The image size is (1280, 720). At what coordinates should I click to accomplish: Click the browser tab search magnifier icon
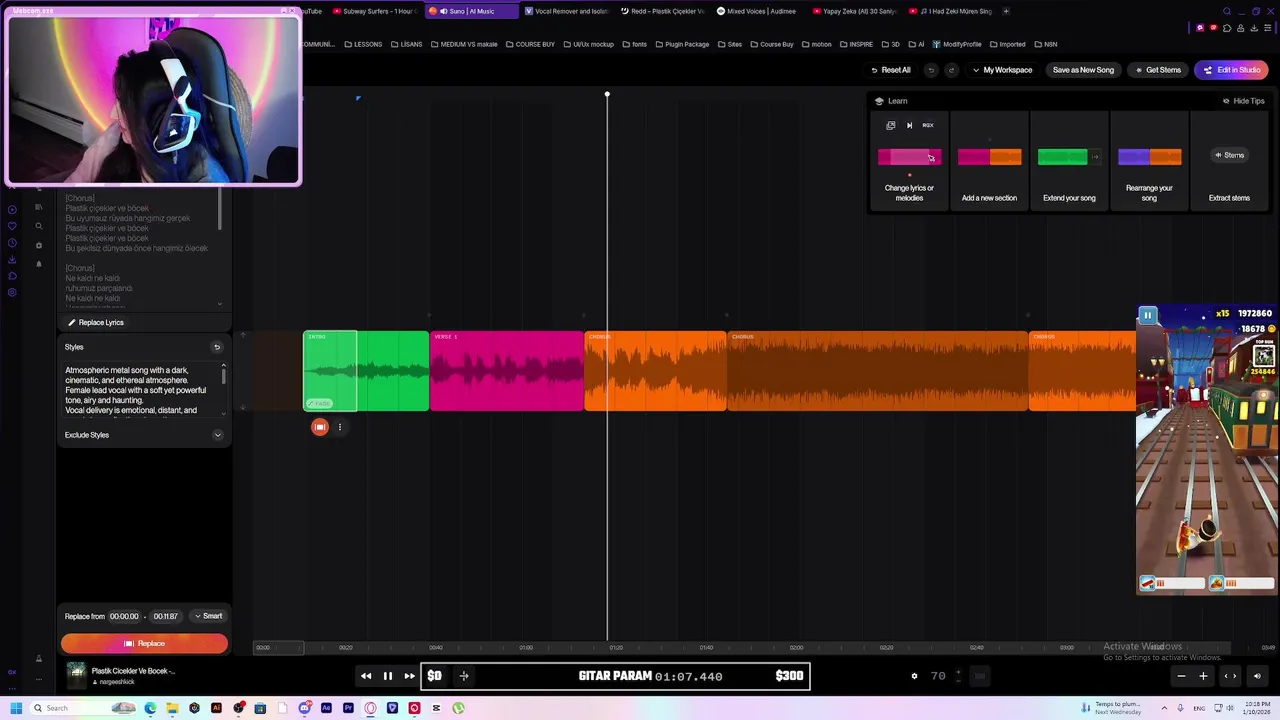pyautogui.click(x=1227, y=11)
